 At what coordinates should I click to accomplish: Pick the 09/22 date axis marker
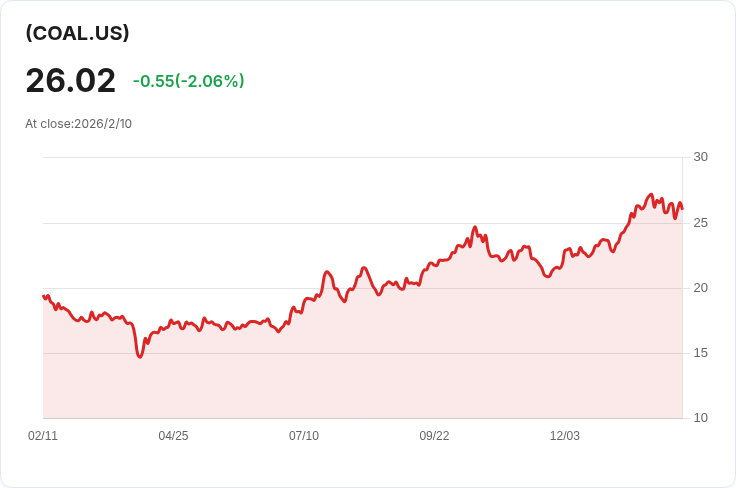pyautogui.click(x=434, y=436)
